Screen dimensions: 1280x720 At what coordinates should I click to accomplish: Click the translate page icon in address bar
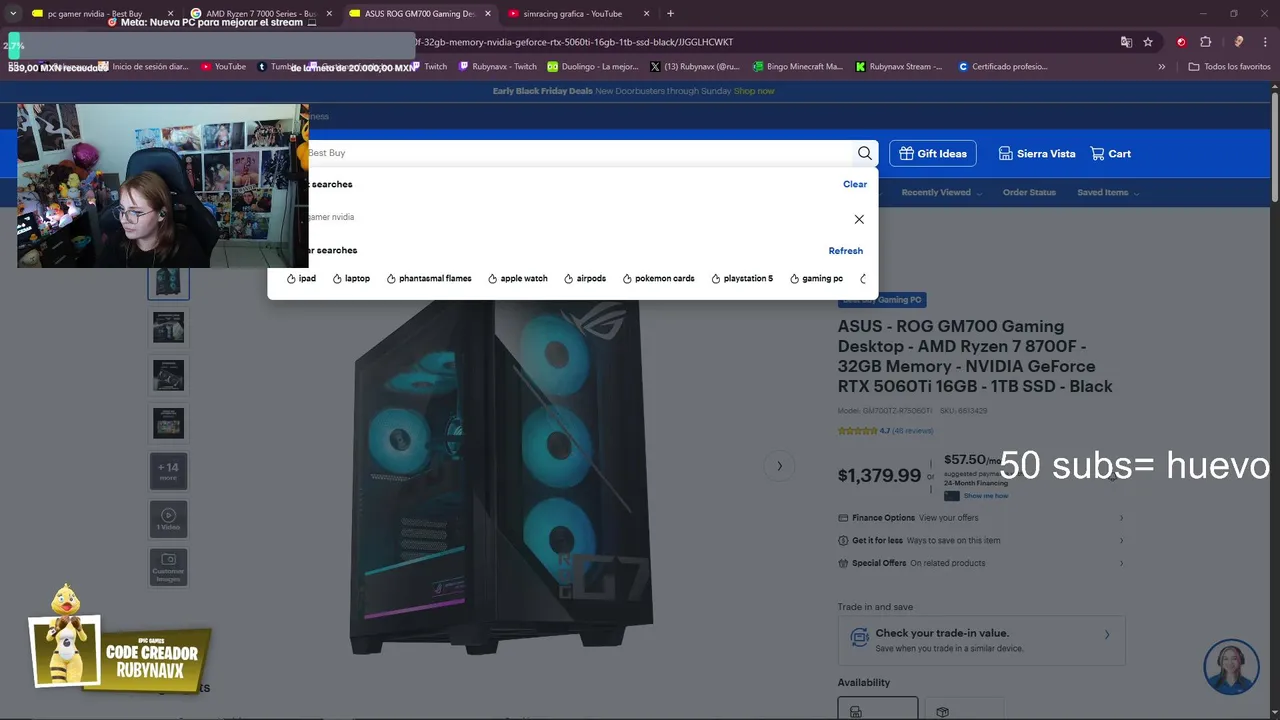(x=1126, y=42)
